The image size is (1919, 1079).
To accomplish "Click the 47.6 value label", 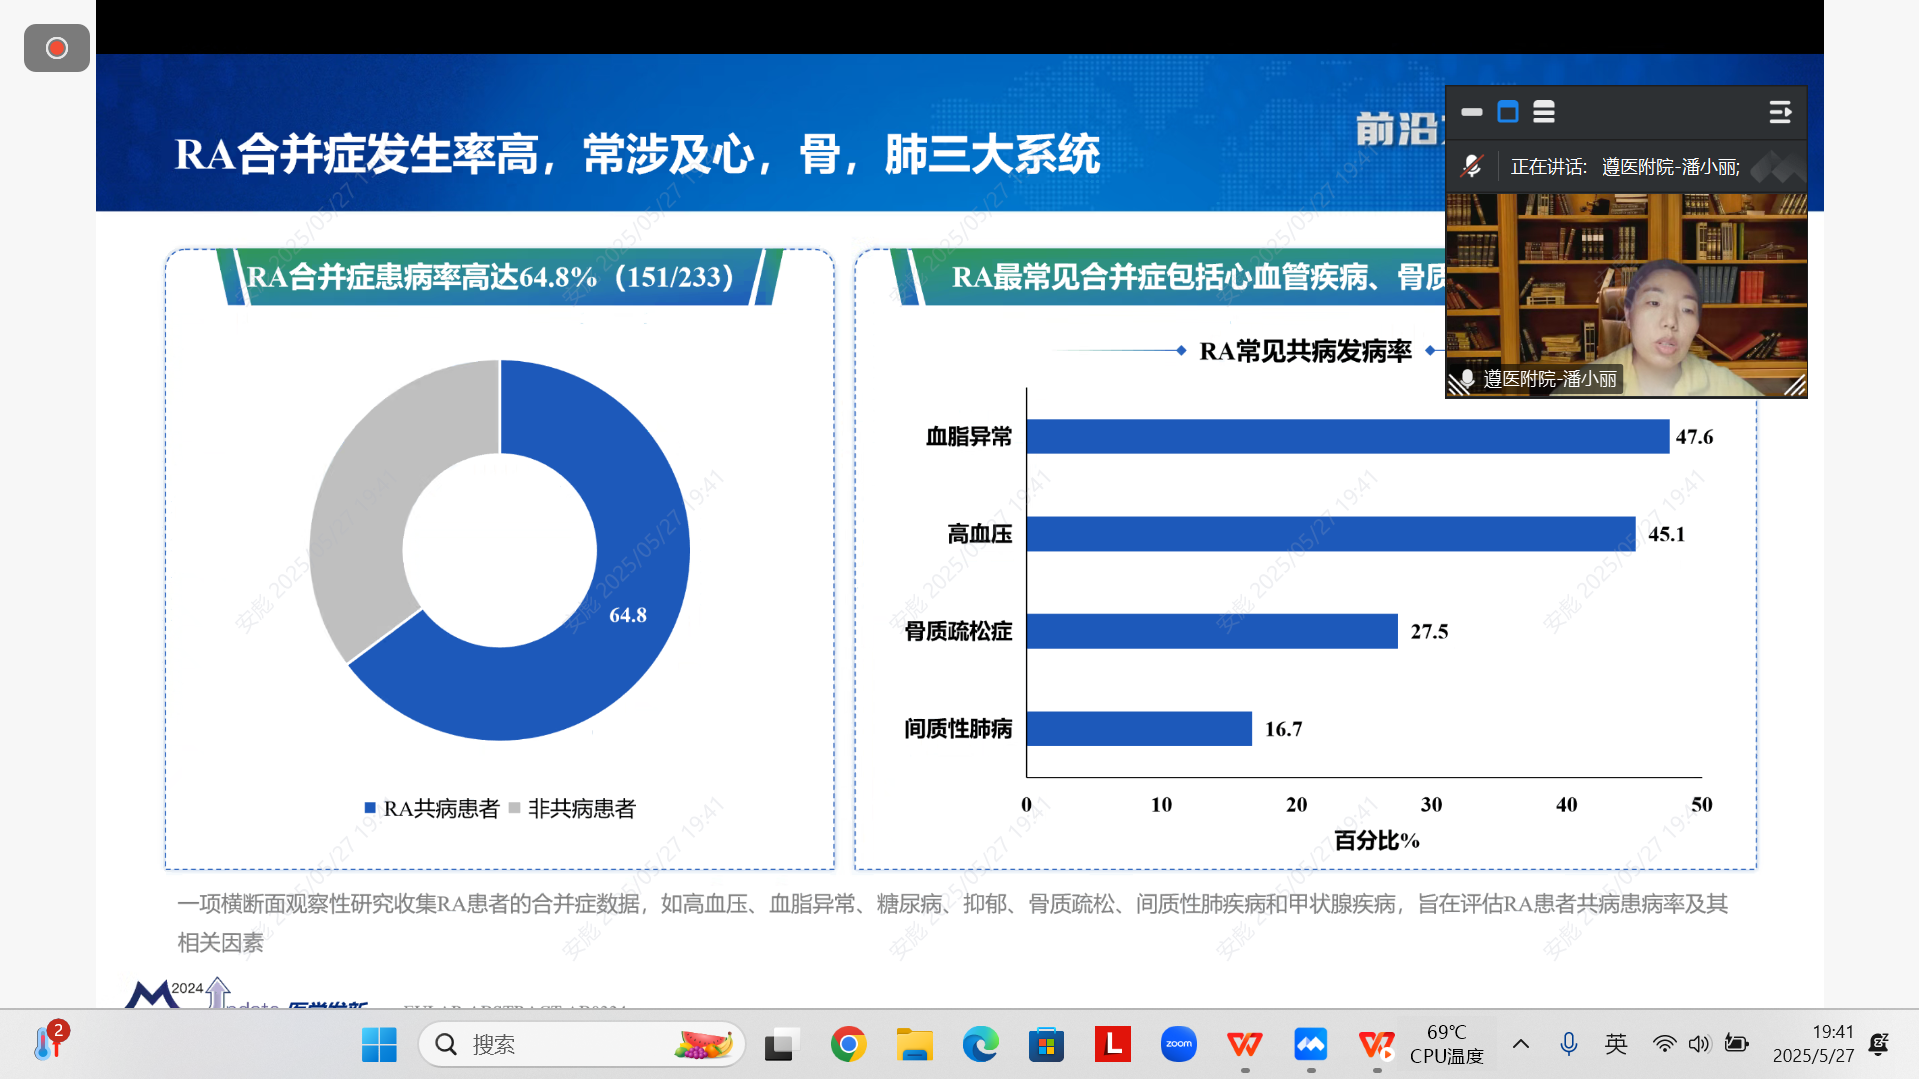I will [1694, 437].
